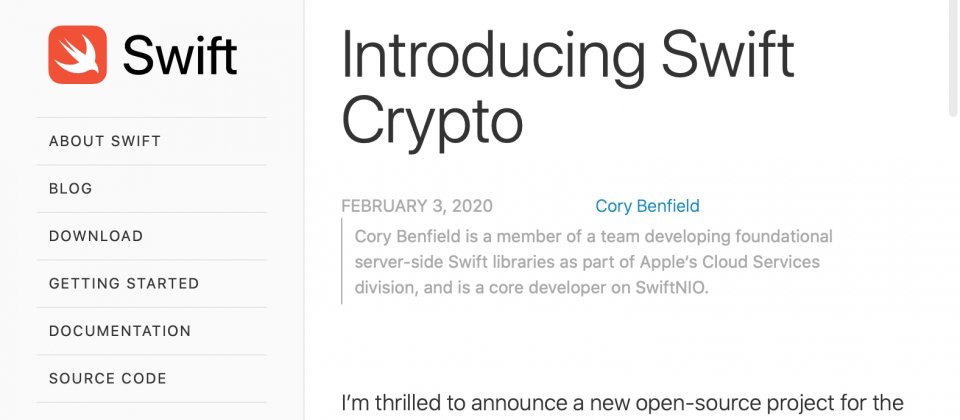Open the About Swift page
This screenshot has height=420, width=960.
[x=105, y=141]
